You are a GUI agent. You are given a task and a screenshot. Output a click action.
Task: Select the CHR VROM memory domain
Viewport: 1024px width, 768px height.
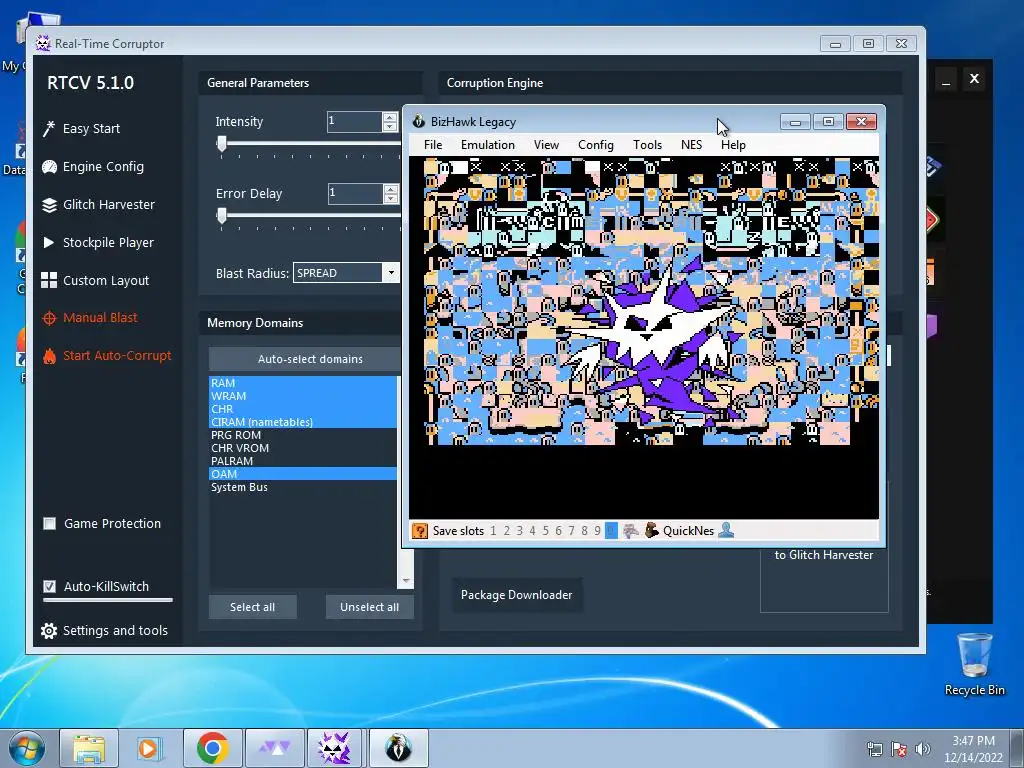pyautogui.click(x=302, y=448)
